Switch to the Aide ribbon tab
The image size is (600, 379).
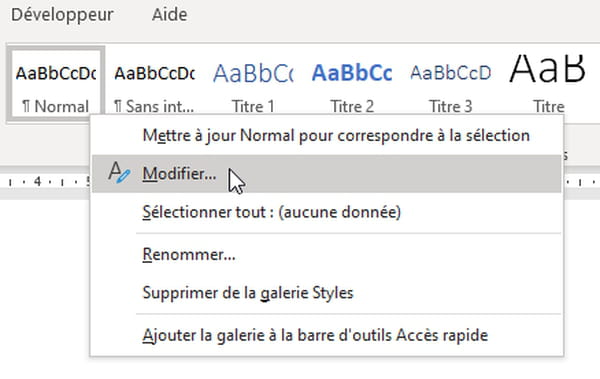pyautogui.click(x=170, y=15)
